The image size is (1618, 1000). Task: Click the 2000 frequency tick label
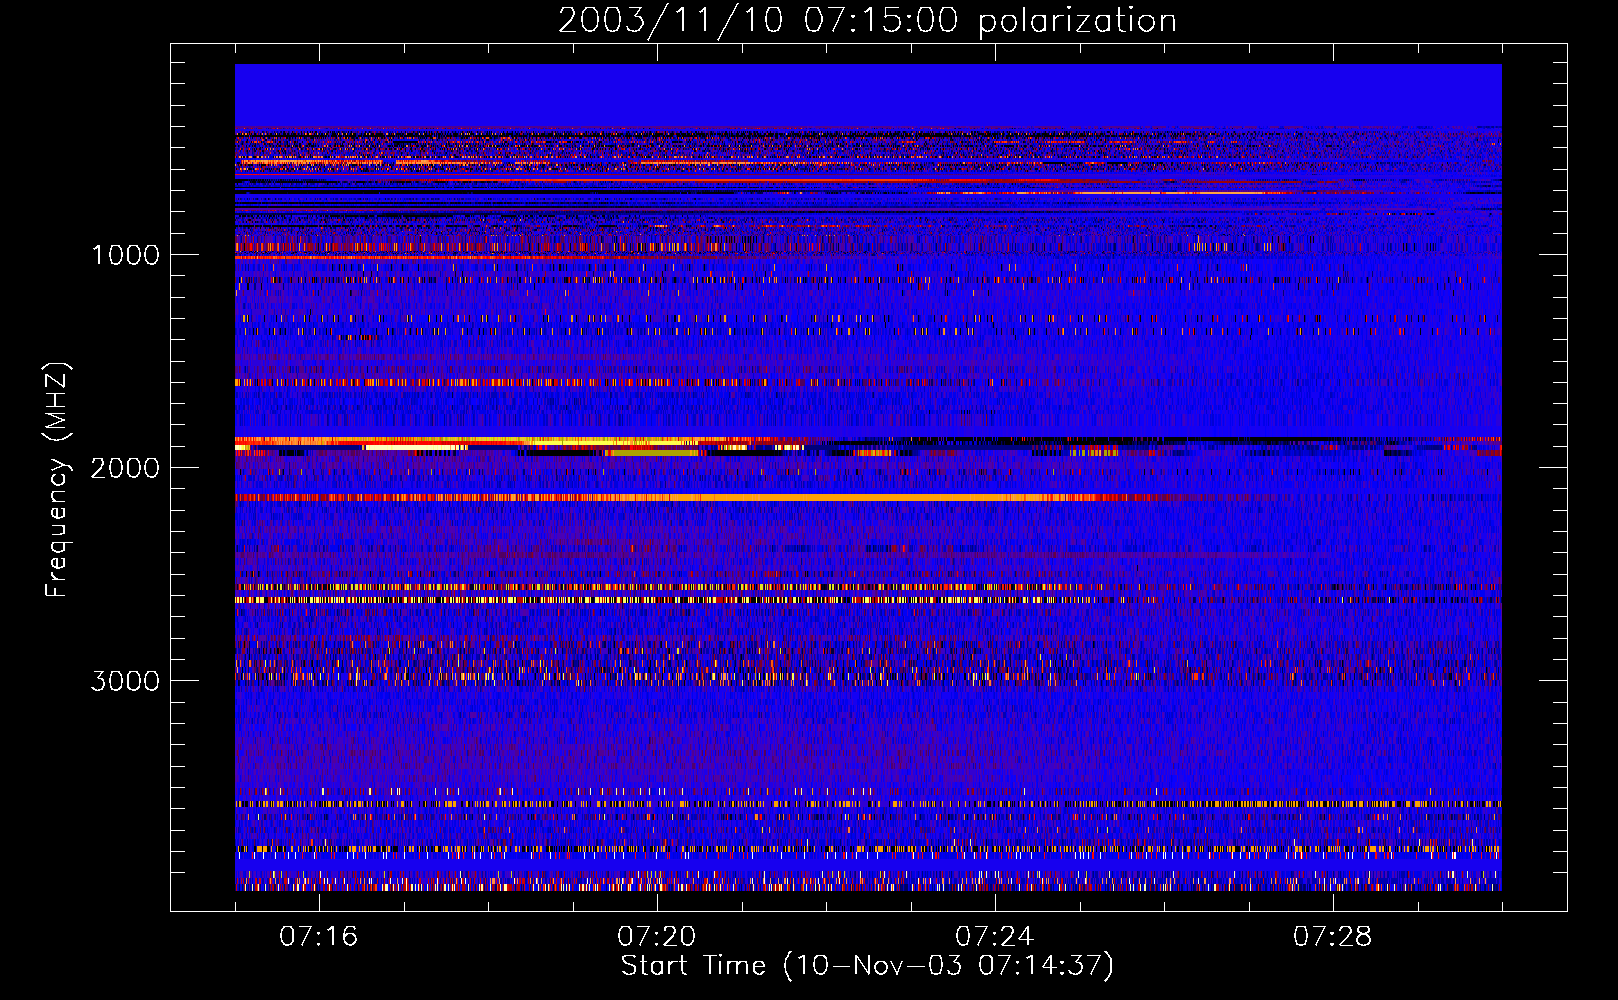click(x=125, y=468)
